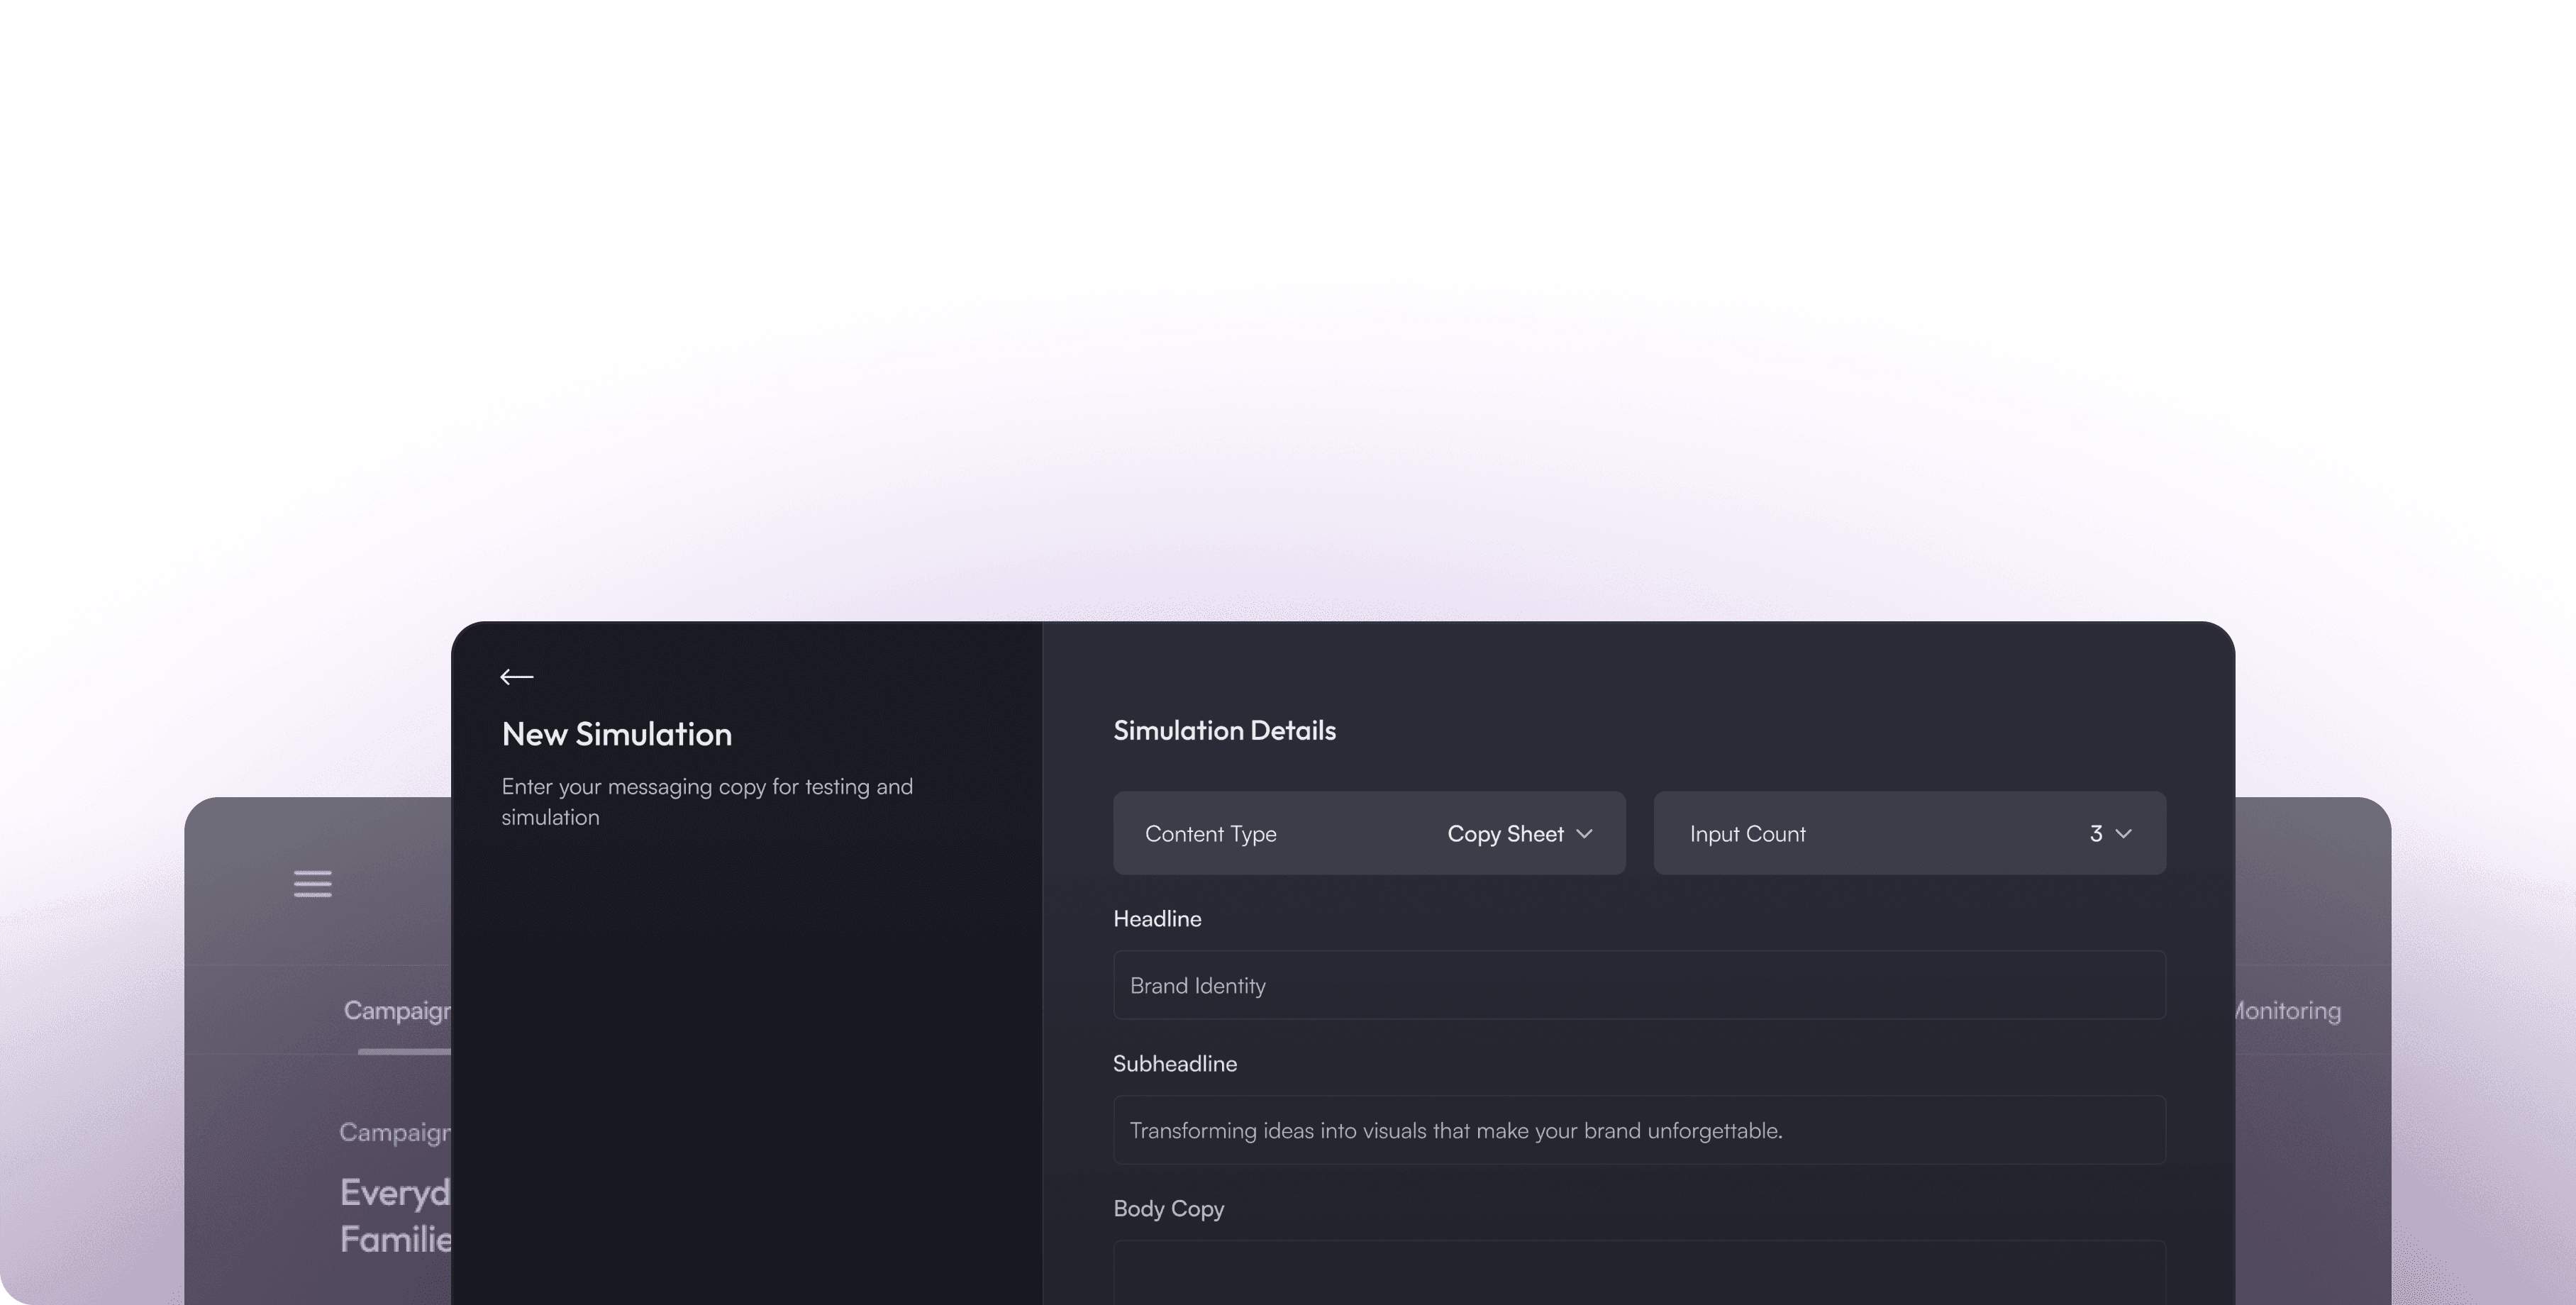2576x1305 pixels.
Task: Click the Everyday Families campaign title
Action: click(x=396, y=1215)
